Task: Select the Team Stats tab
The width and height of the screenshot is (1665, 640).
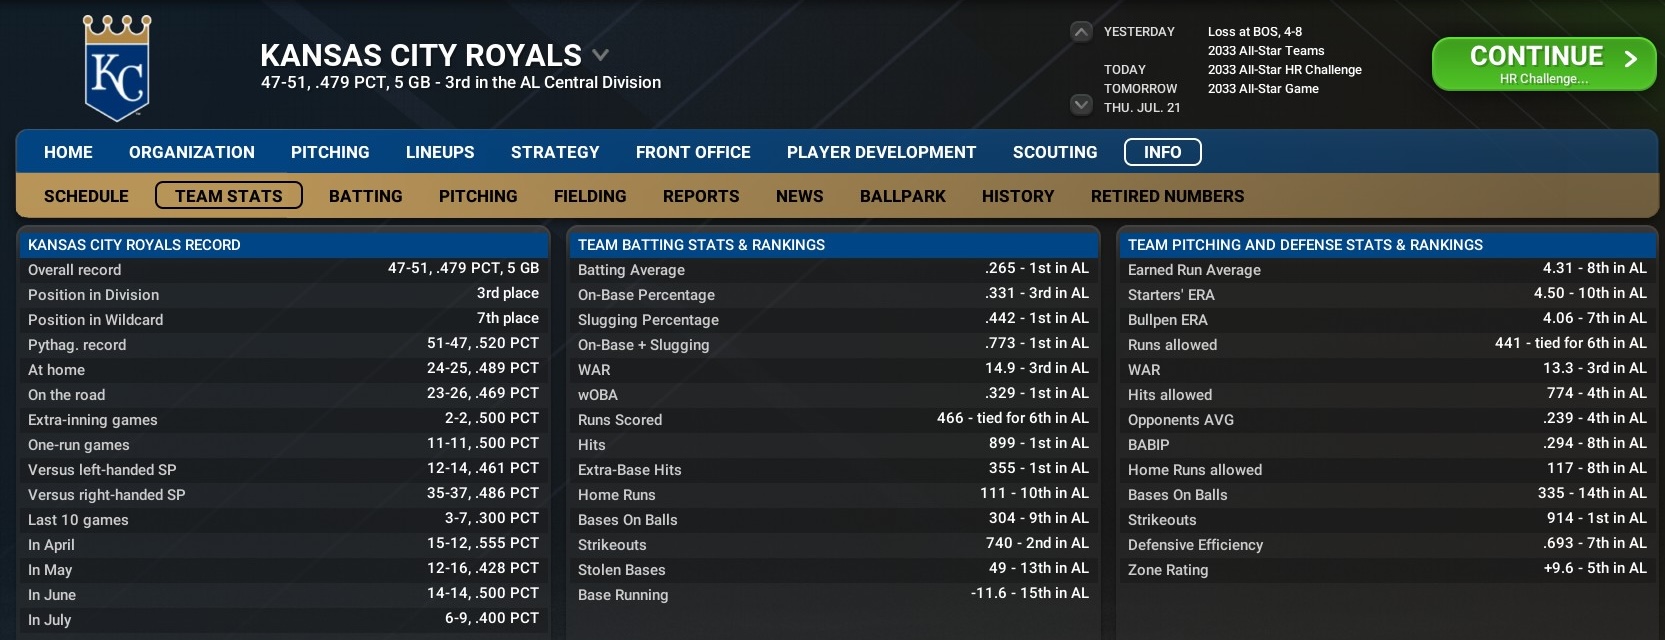Action: point(229,195)
